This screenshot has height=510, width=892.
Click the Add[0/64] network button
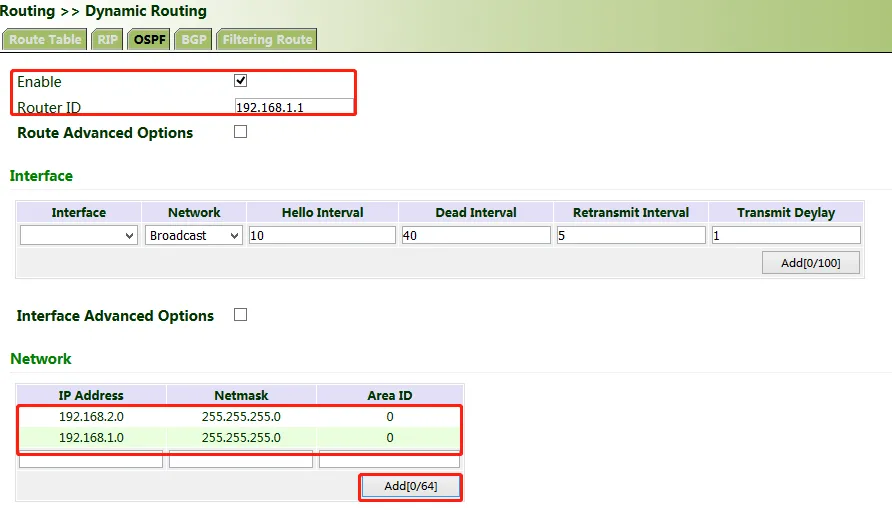click(x=411, y=486)
